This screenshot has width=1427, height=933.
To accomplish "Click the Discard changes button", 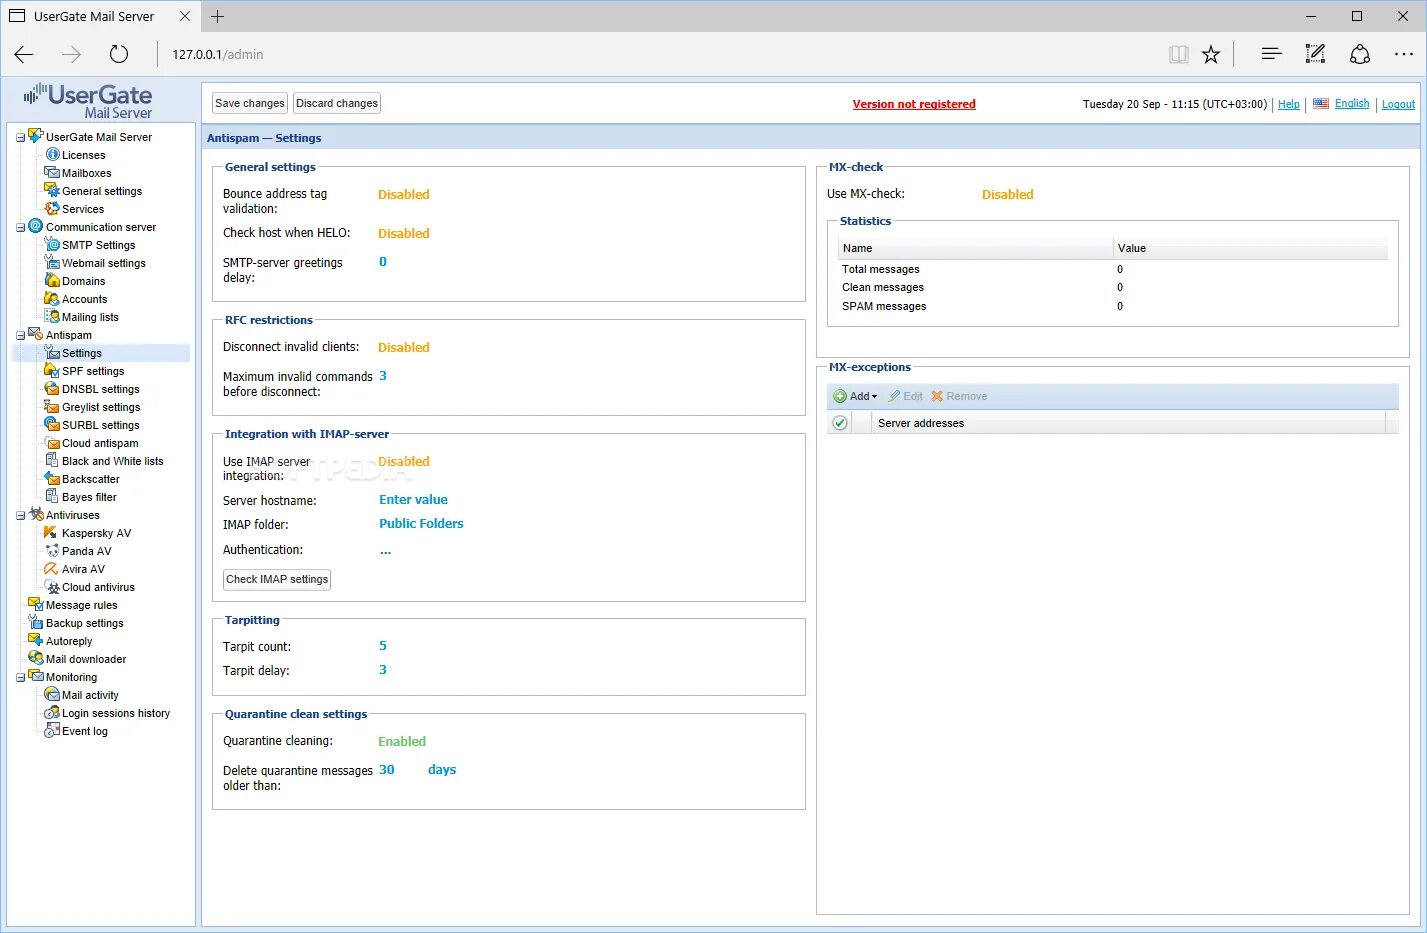I will [x=337, y=103].
